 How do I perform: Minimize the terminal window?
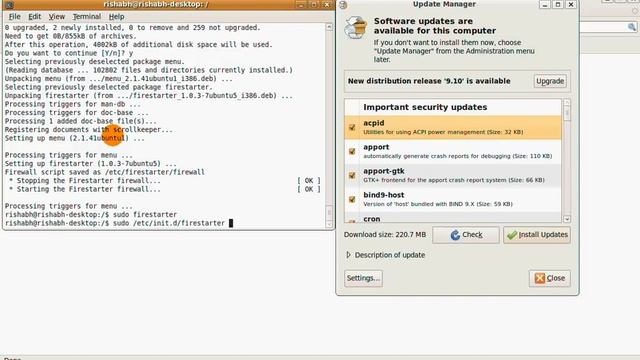(301, 4)
